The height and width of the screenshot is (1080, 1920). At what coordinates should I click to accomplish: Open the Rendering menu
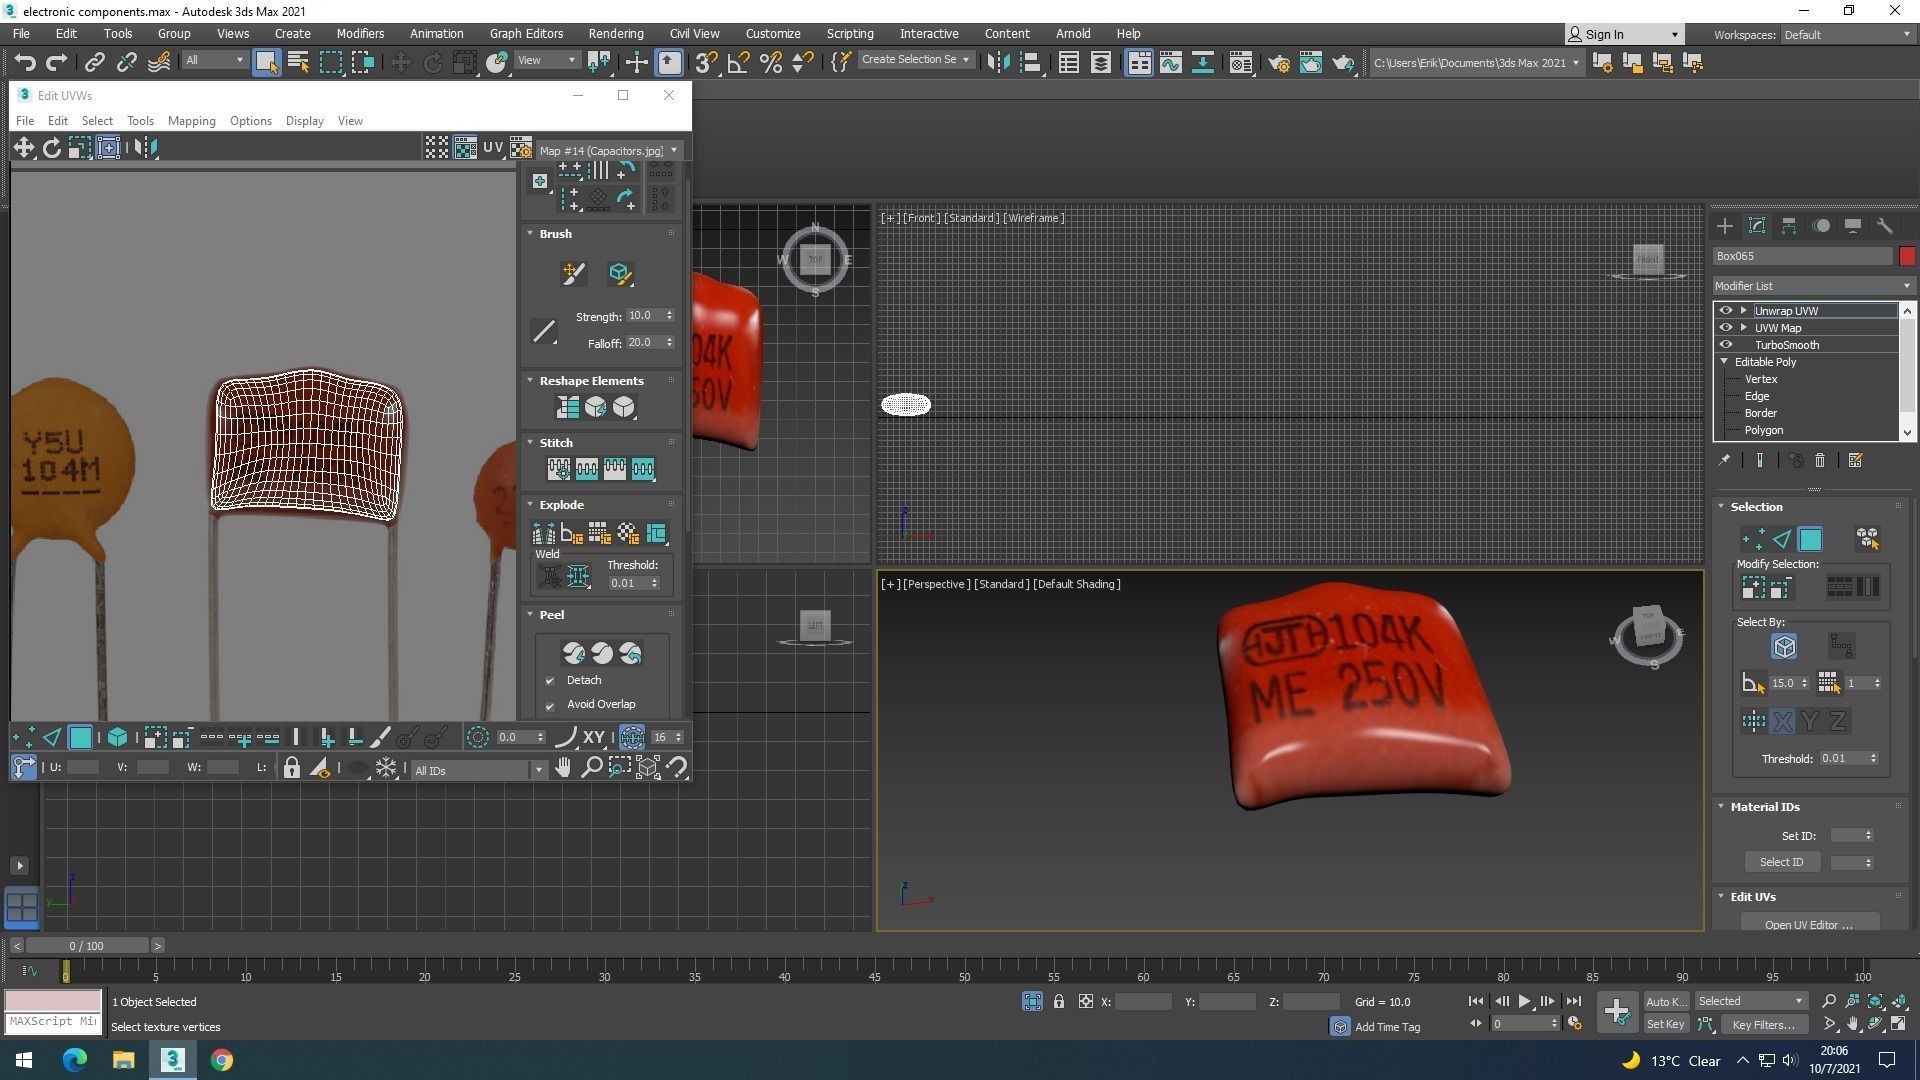(x=615, y=33)
